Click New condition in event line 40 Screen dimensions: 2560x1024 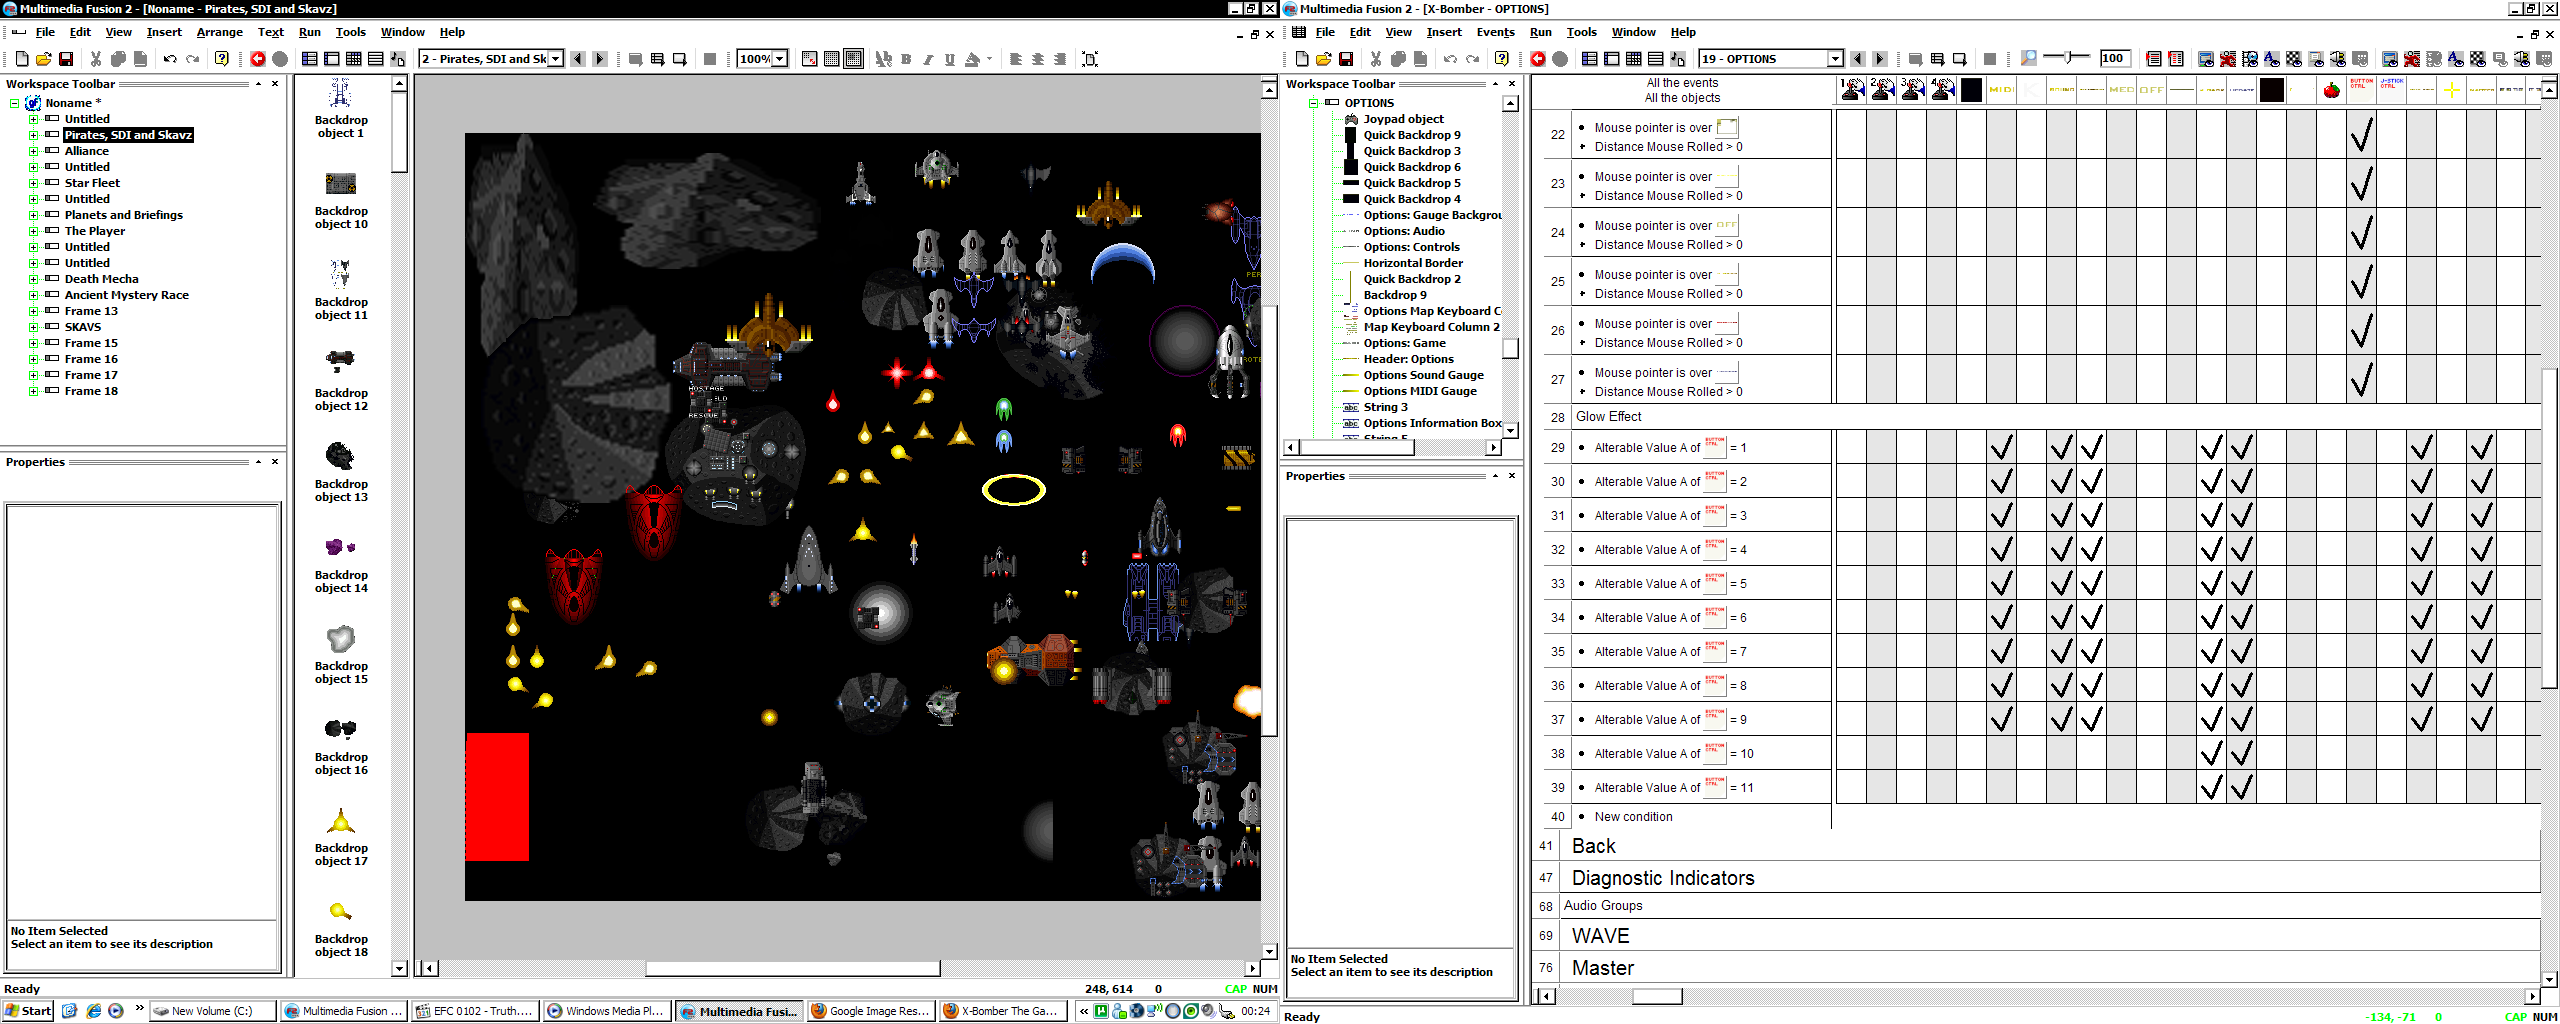pyautogui.click(x=1633, y=817)
